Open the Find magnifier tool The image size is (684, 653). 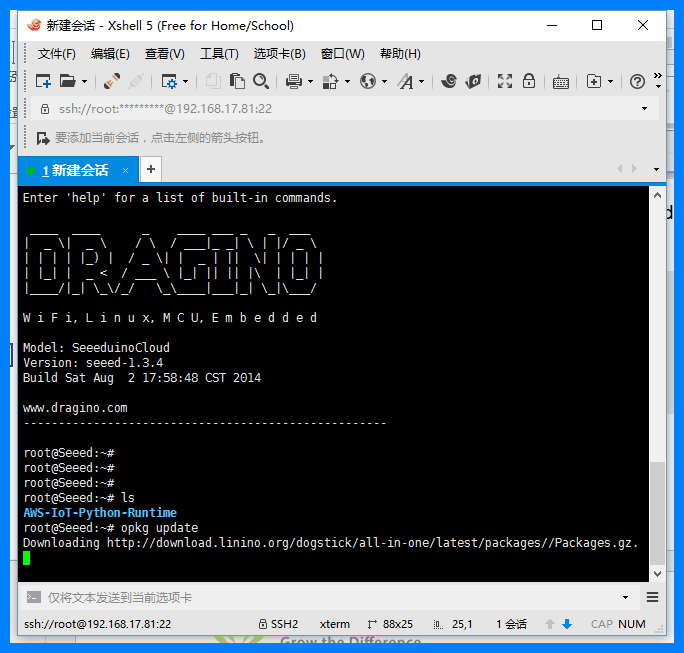[261, 81]
